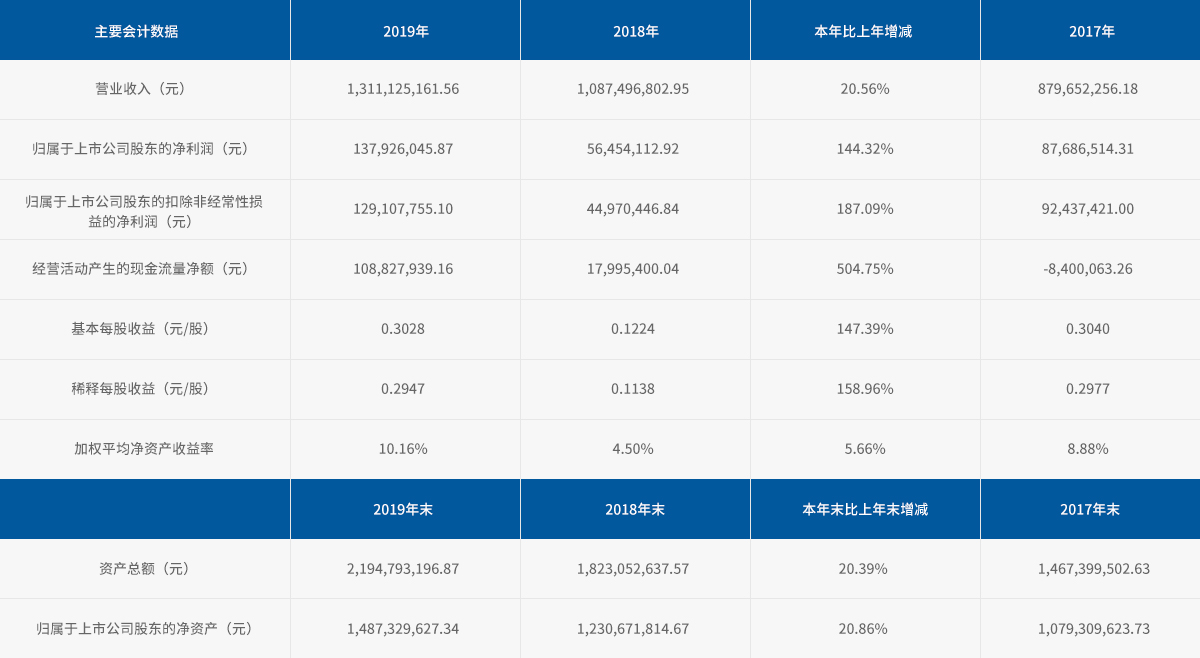Select the 基本每股收益（元/股） row label
The width and height of the screenshot is (1200, 658).
coord(140,329)
